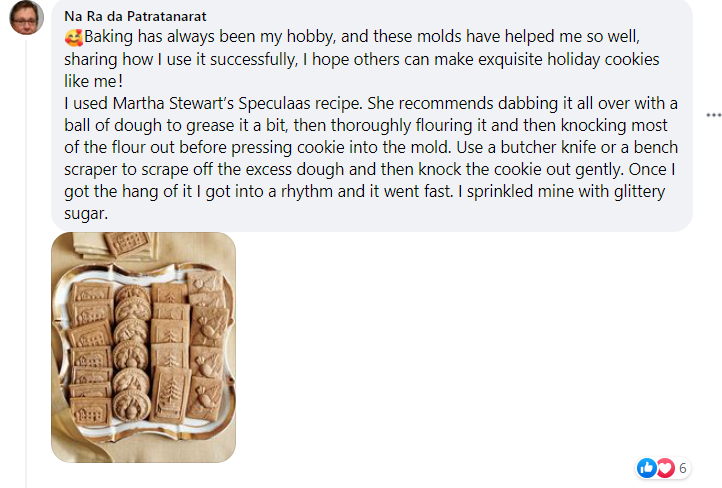Screen dimensions: 722x488
Task: Click the blue thumbs-up Like reaction icon
Action: [646, 468]
